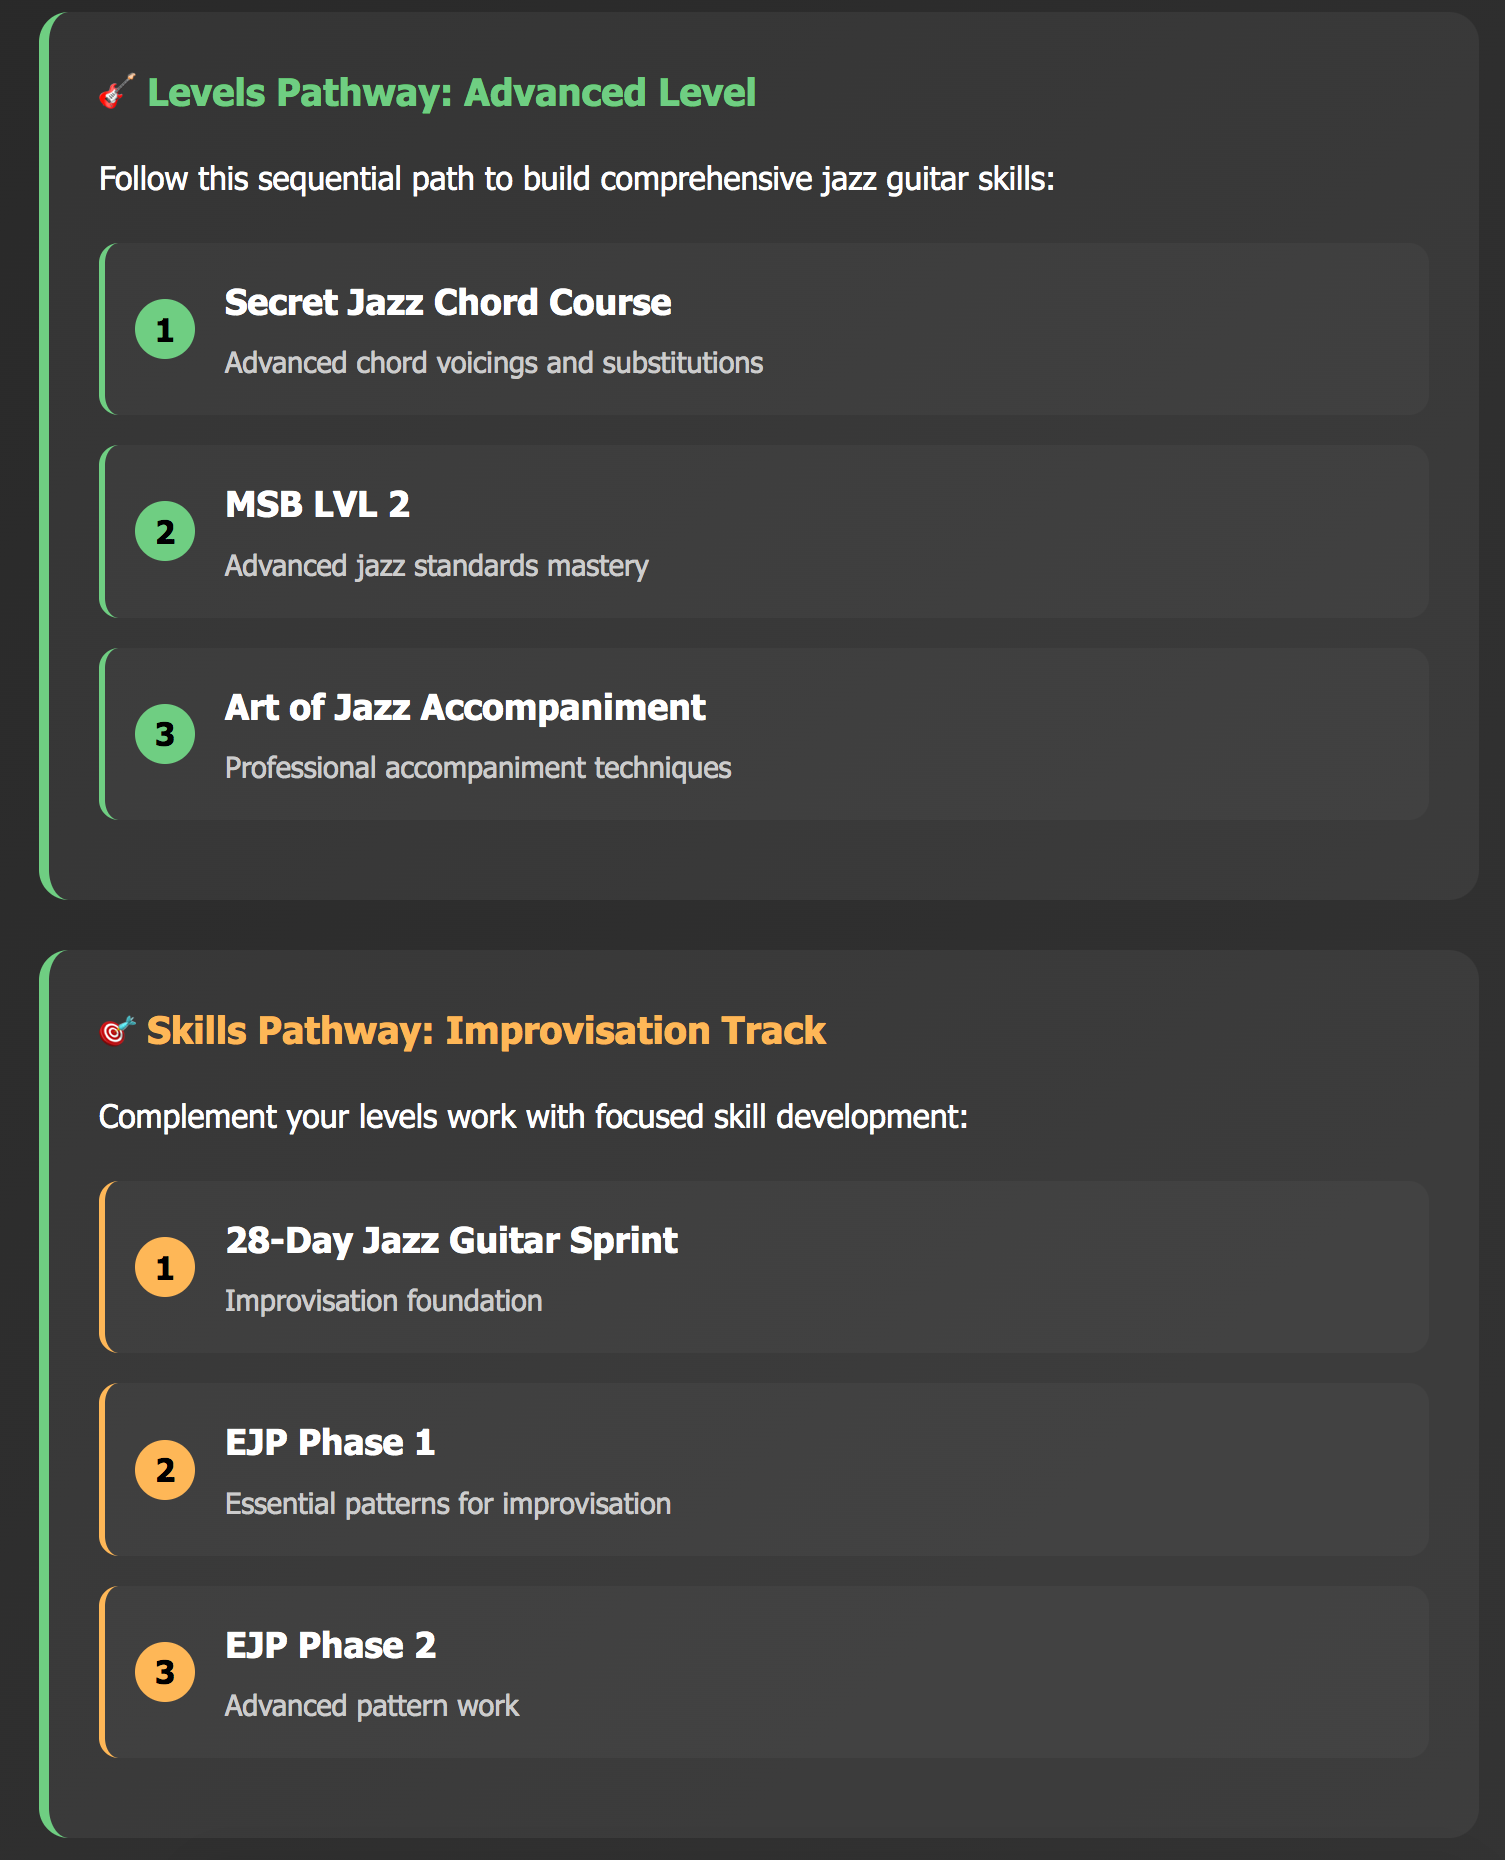Click 'Advanced pattern work' description text
The width and height of the screenshot is (1505, 1860).
tap(372, 1705)
